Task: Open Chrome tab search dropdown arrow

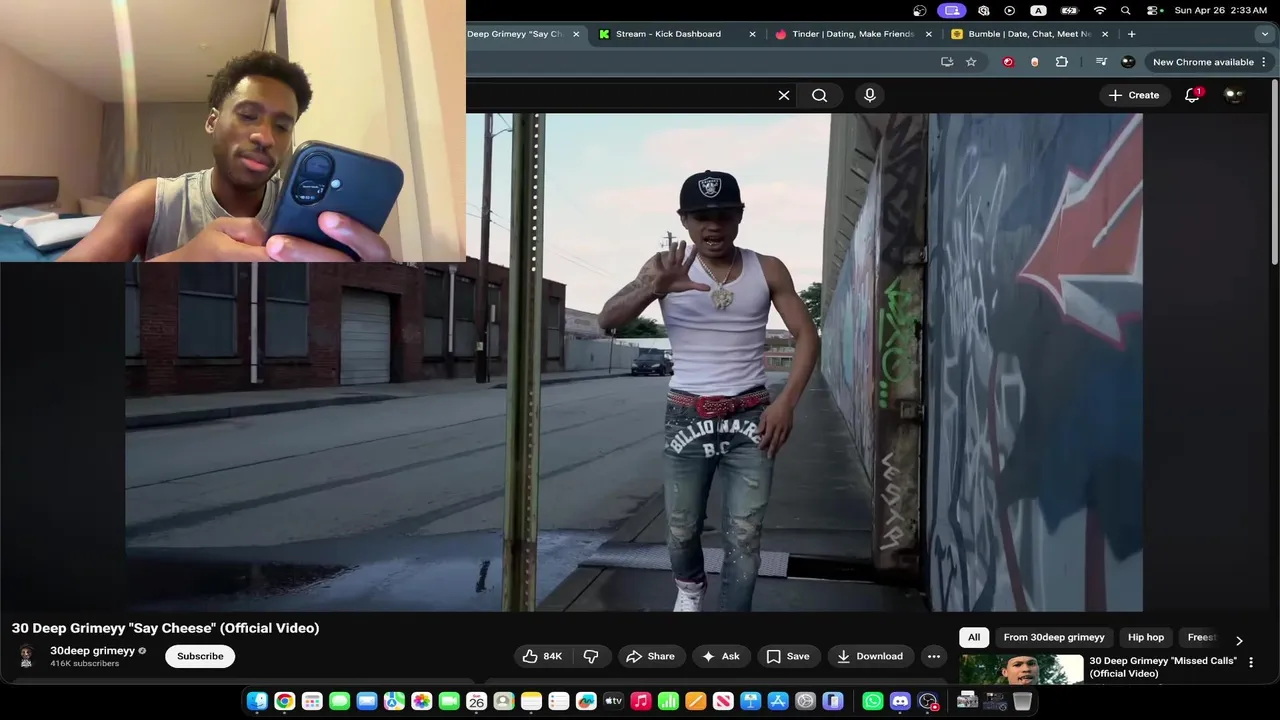Action: [1264, 34]
